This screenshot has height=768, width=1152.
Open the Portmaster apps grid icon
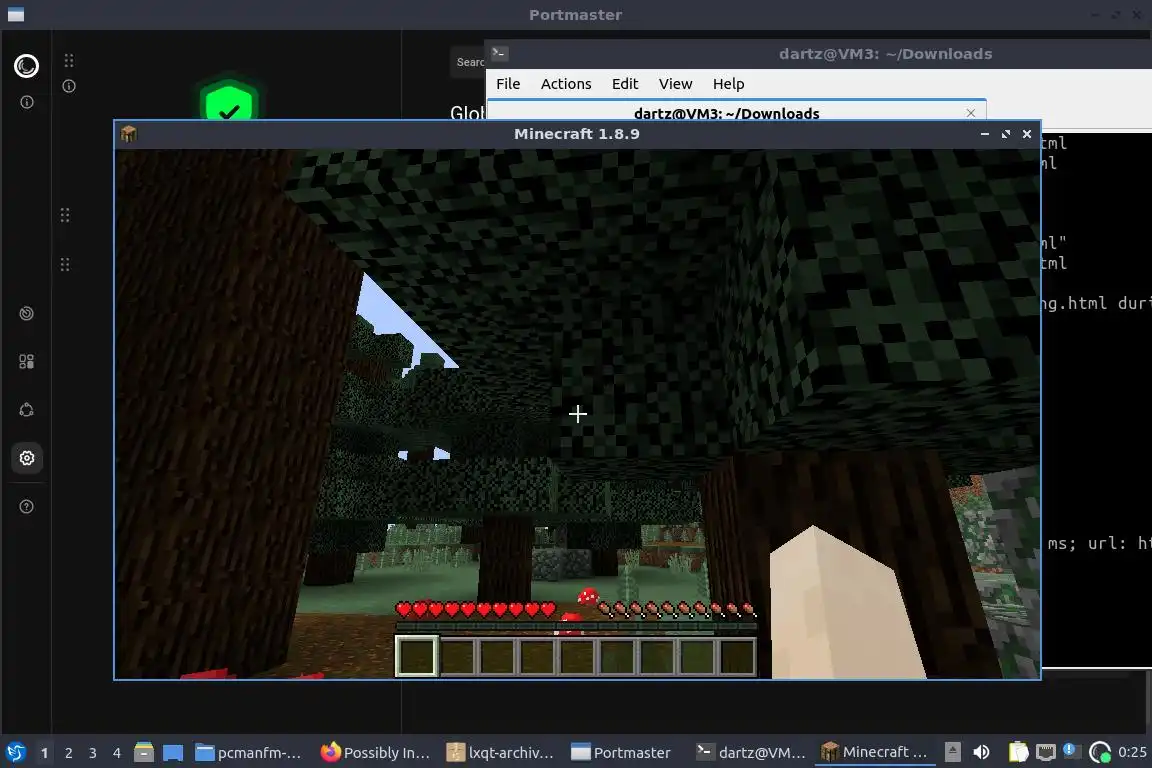(x=26, y=362)
